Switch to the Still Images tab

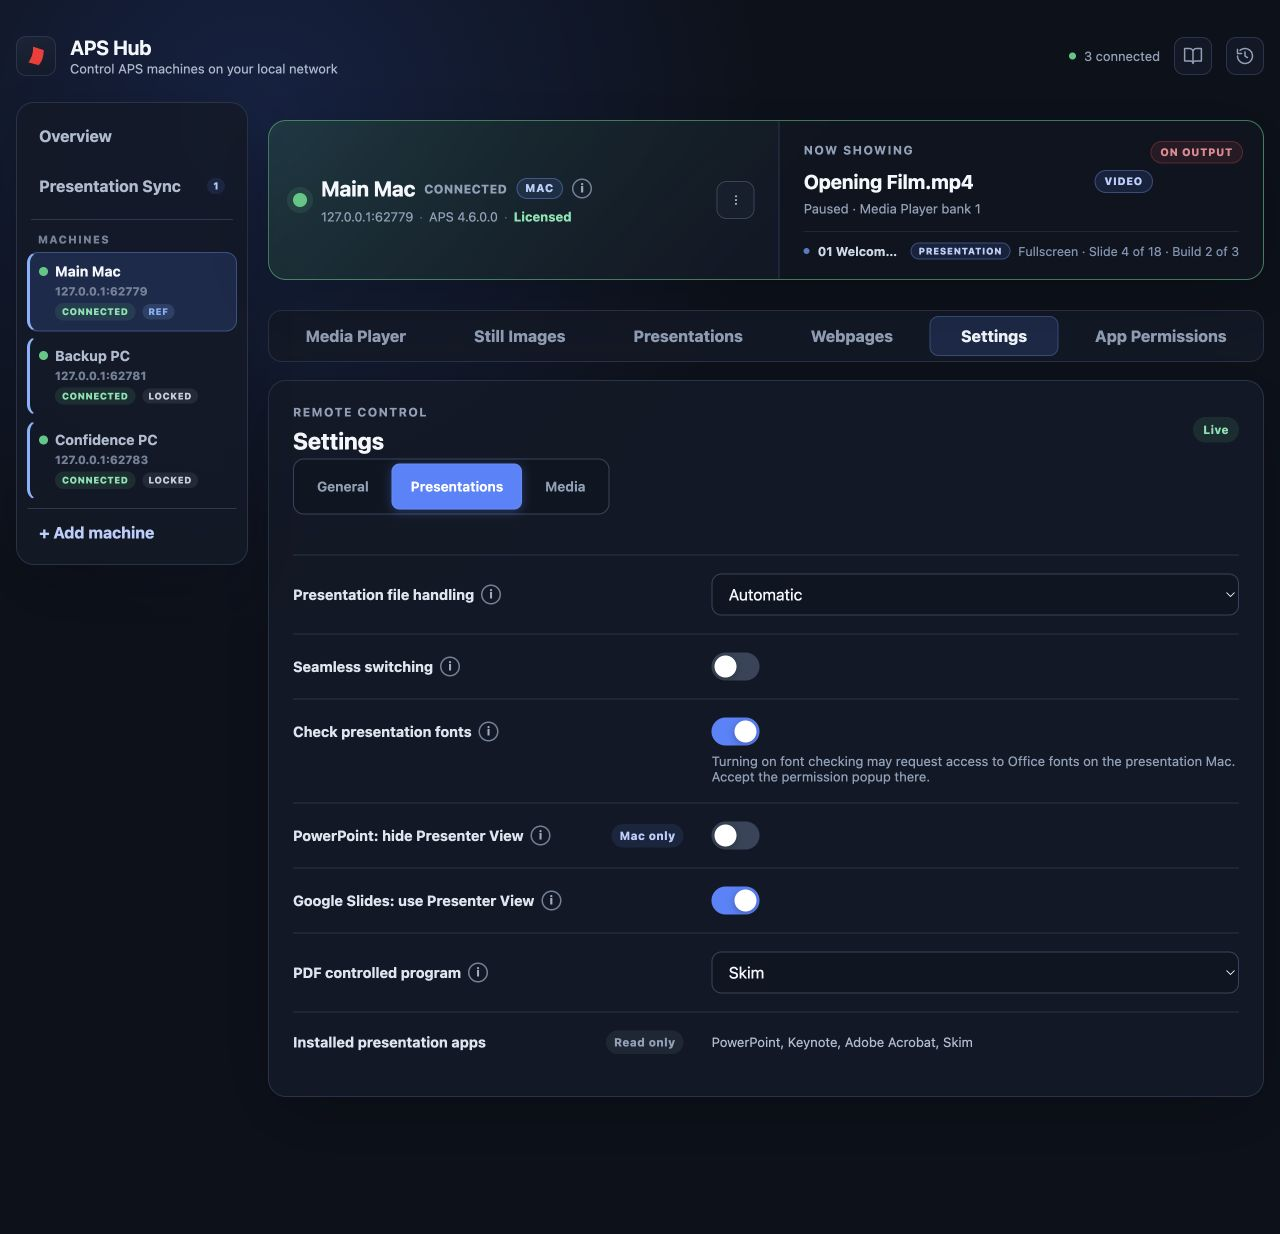coord(519,336)
